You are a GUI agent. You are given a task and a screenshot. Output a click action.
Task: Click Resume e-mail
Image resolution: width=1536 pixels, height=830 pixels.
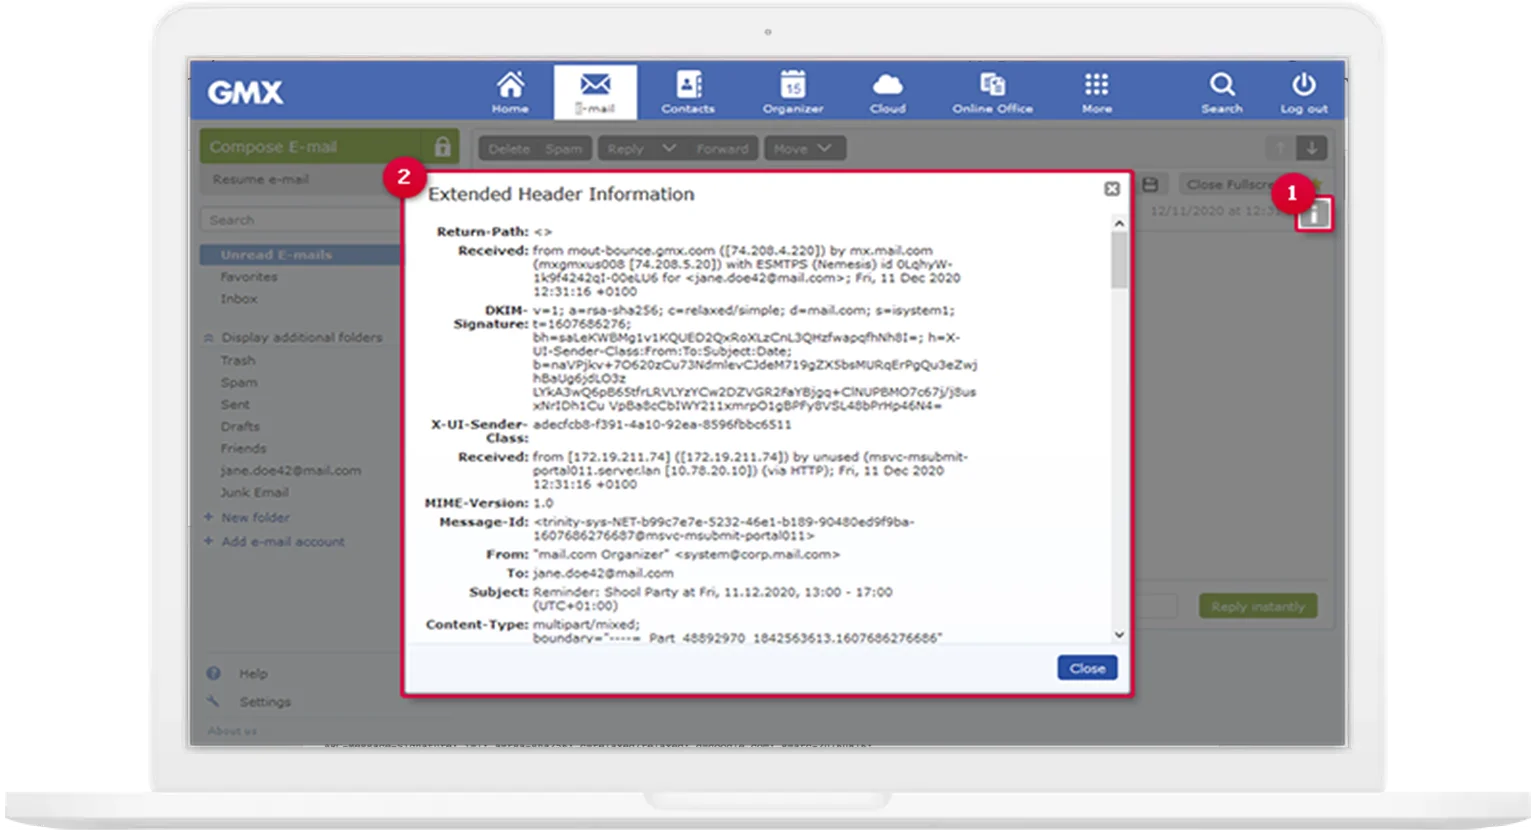(260, 179)
